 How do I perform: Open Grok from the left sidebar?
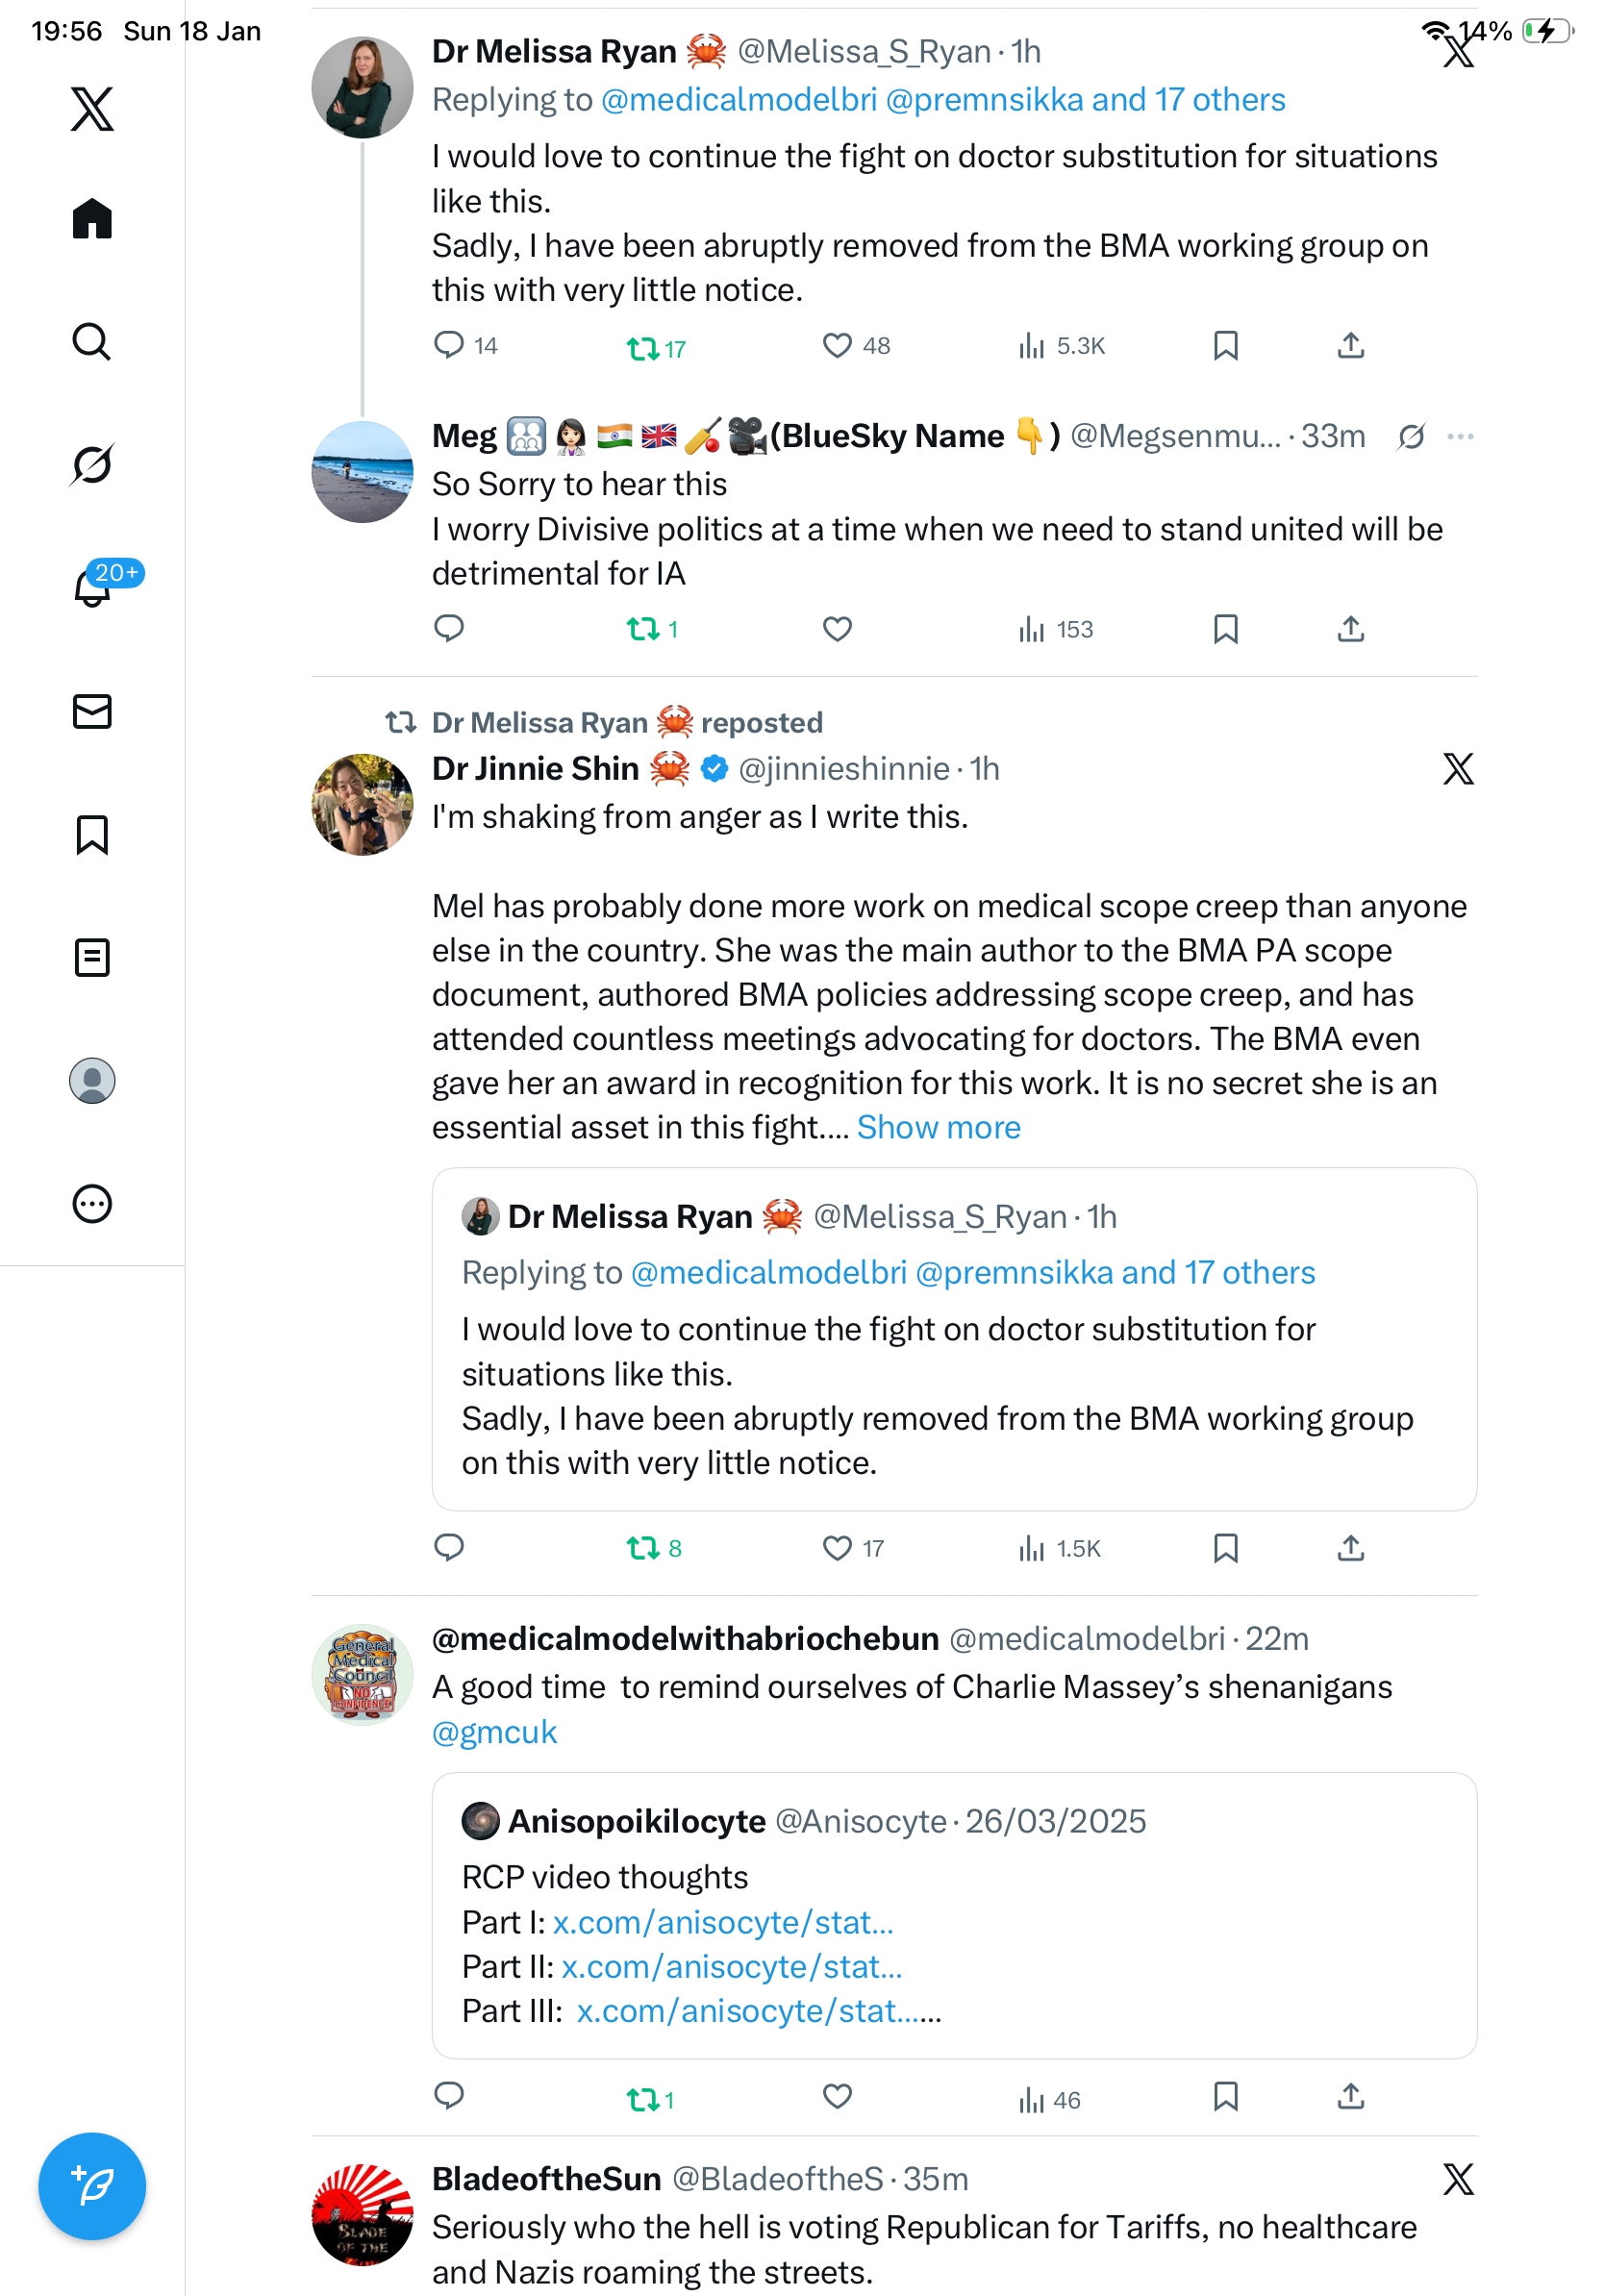92,464
